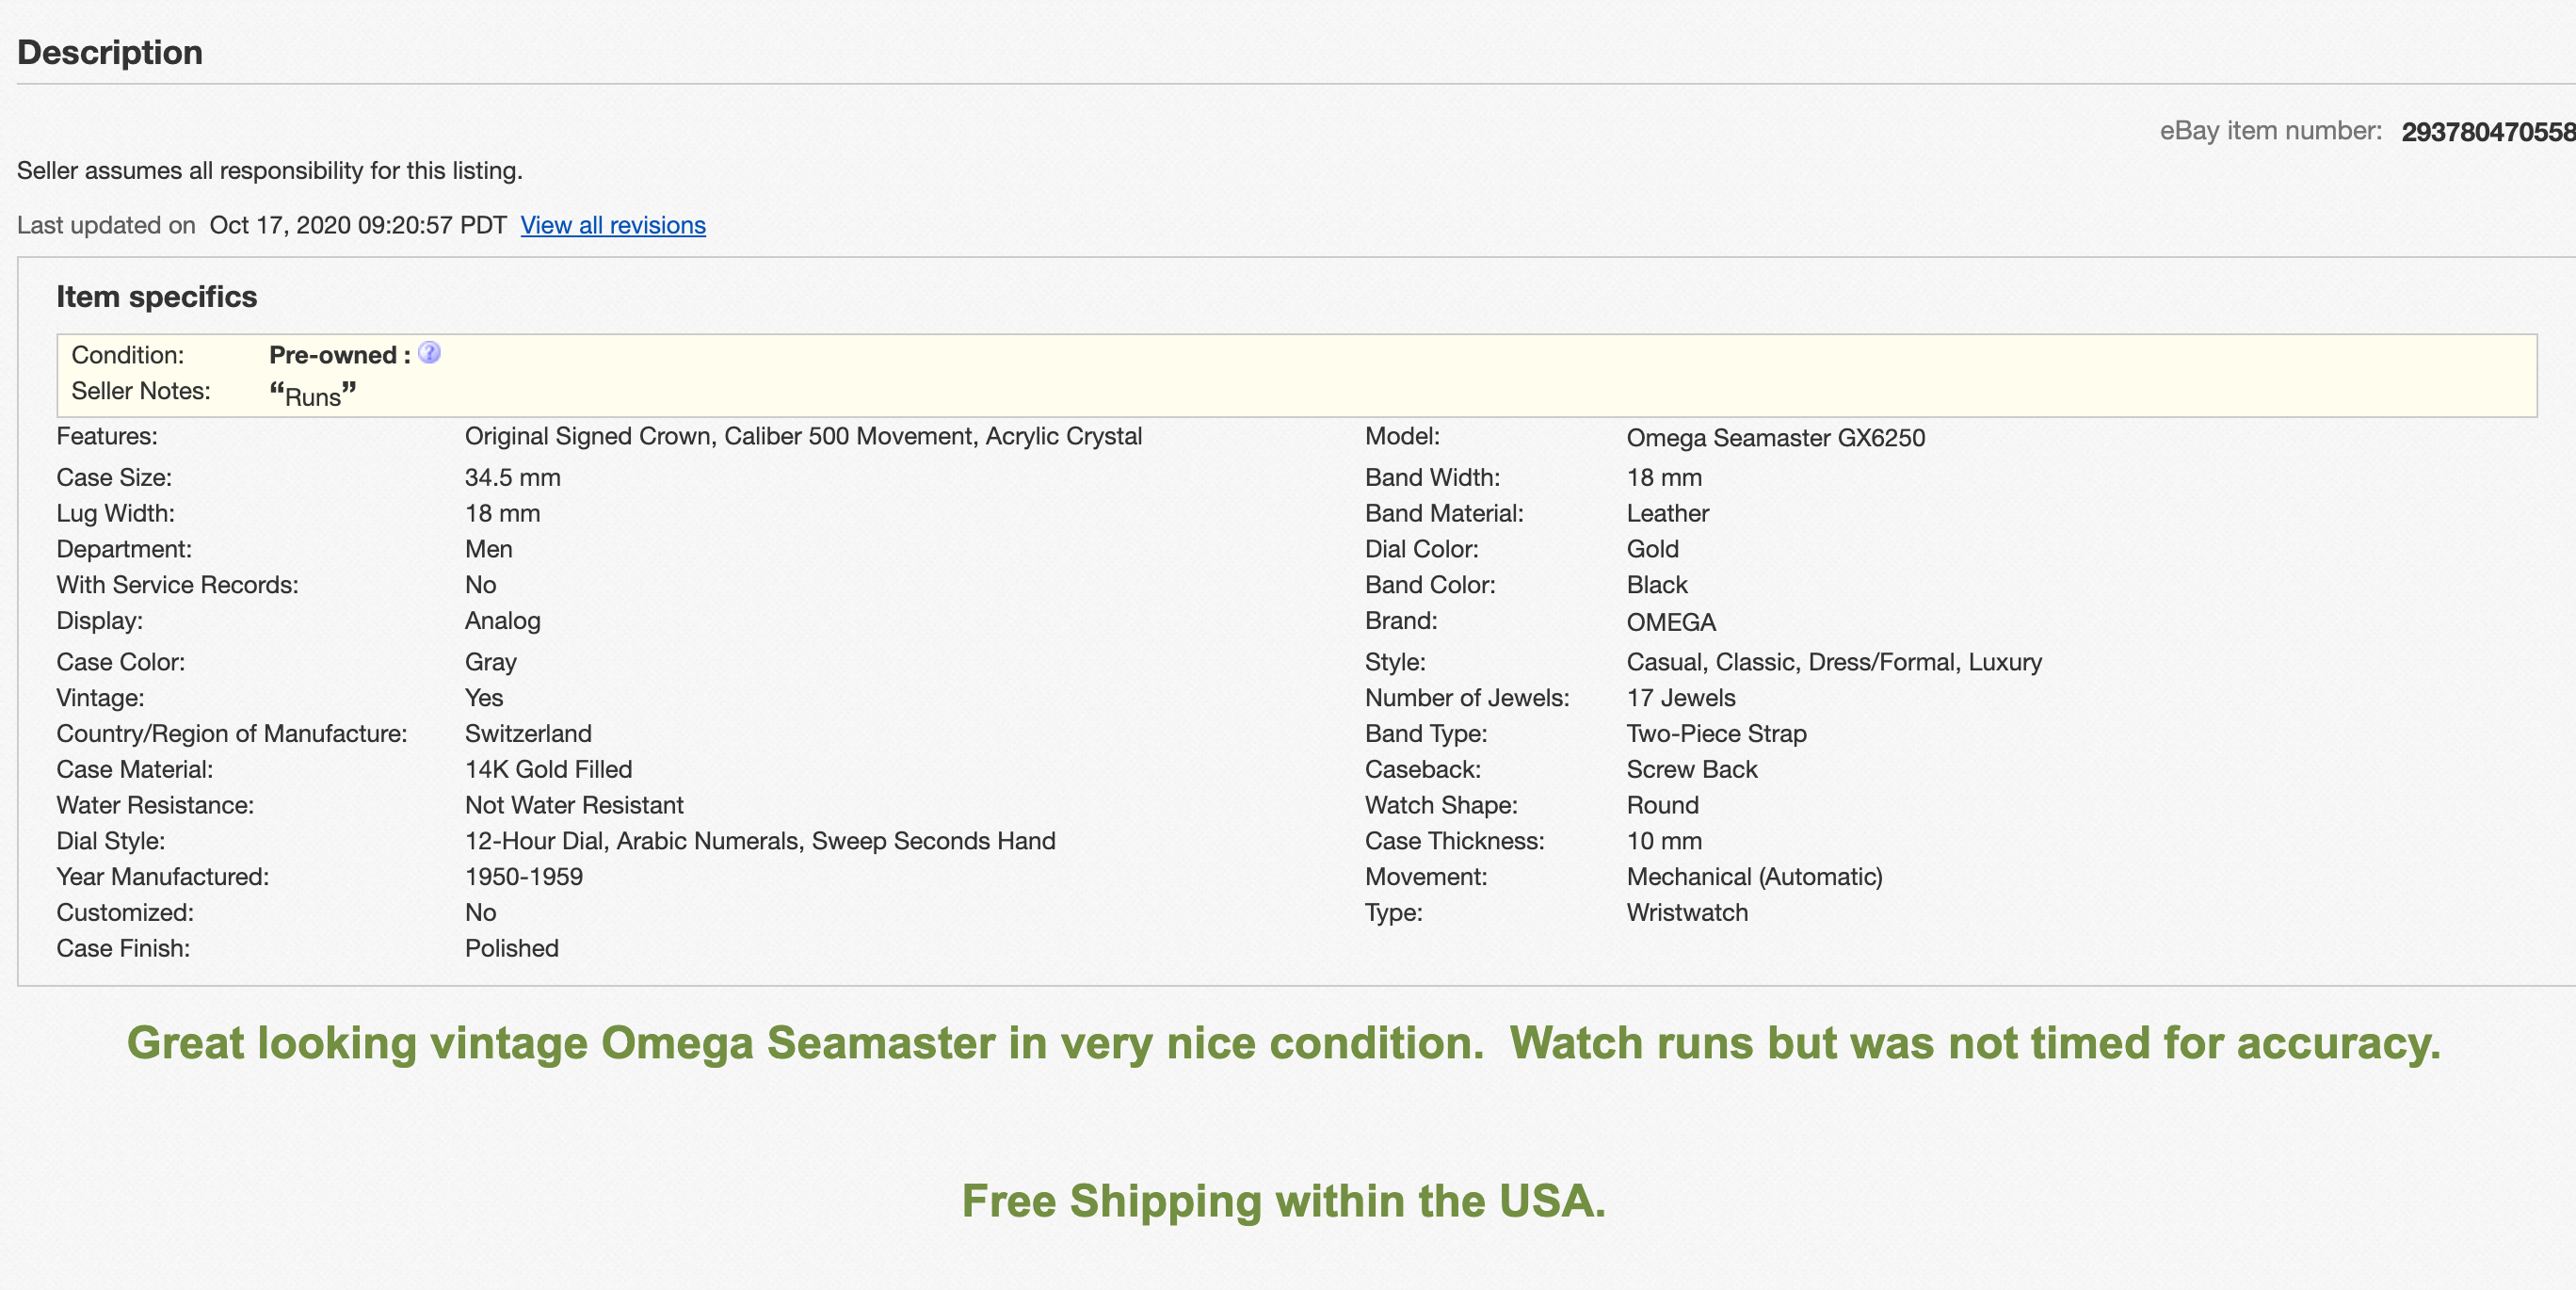This screenshot has height=1290, width=2576.
Task: Select the Pre-owned condition text
Action: point(333,355)
